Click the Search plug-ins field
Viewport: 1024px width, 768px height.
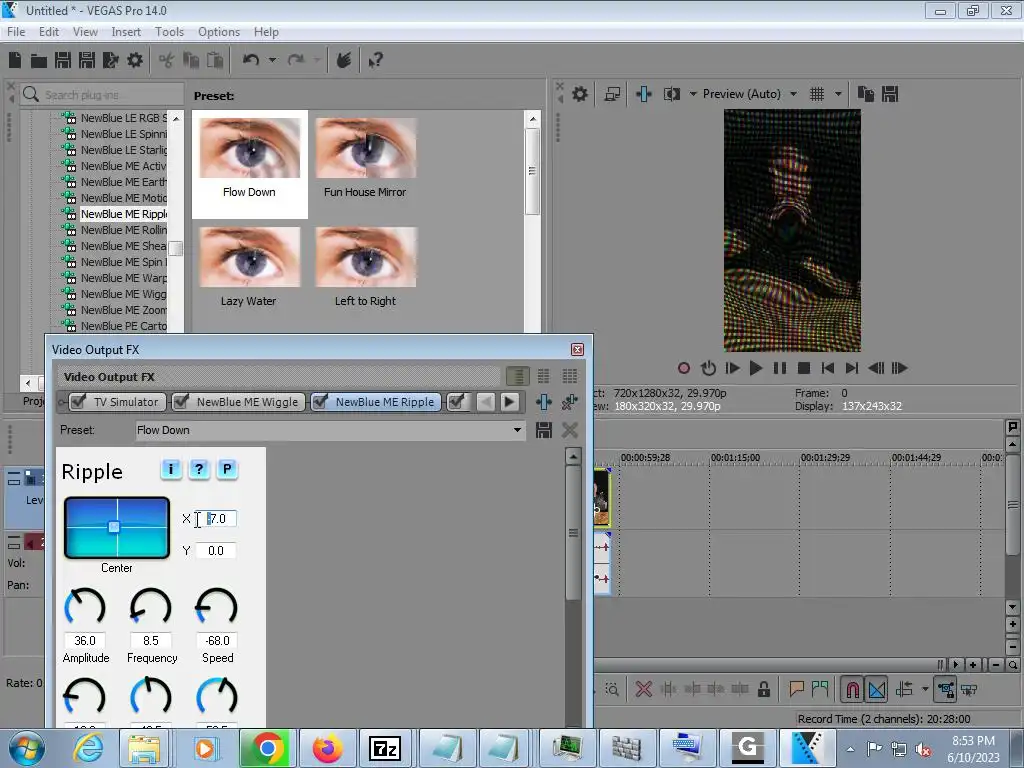click(102, 95)
